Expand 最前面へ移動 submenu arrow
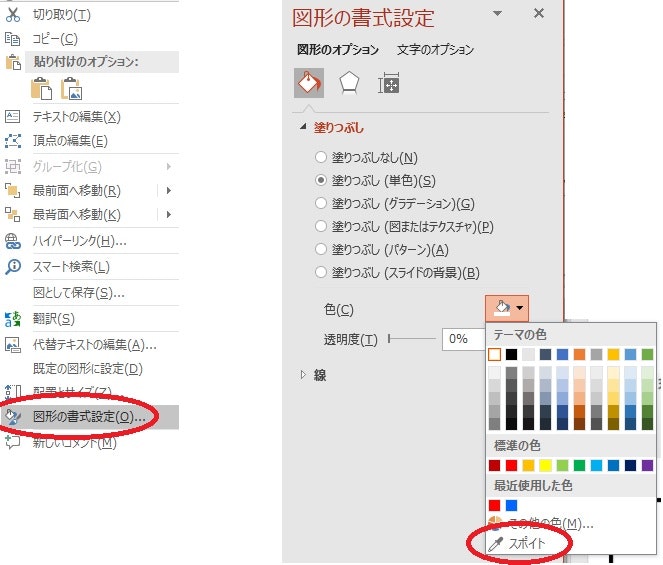 click(x=169, y=191)
